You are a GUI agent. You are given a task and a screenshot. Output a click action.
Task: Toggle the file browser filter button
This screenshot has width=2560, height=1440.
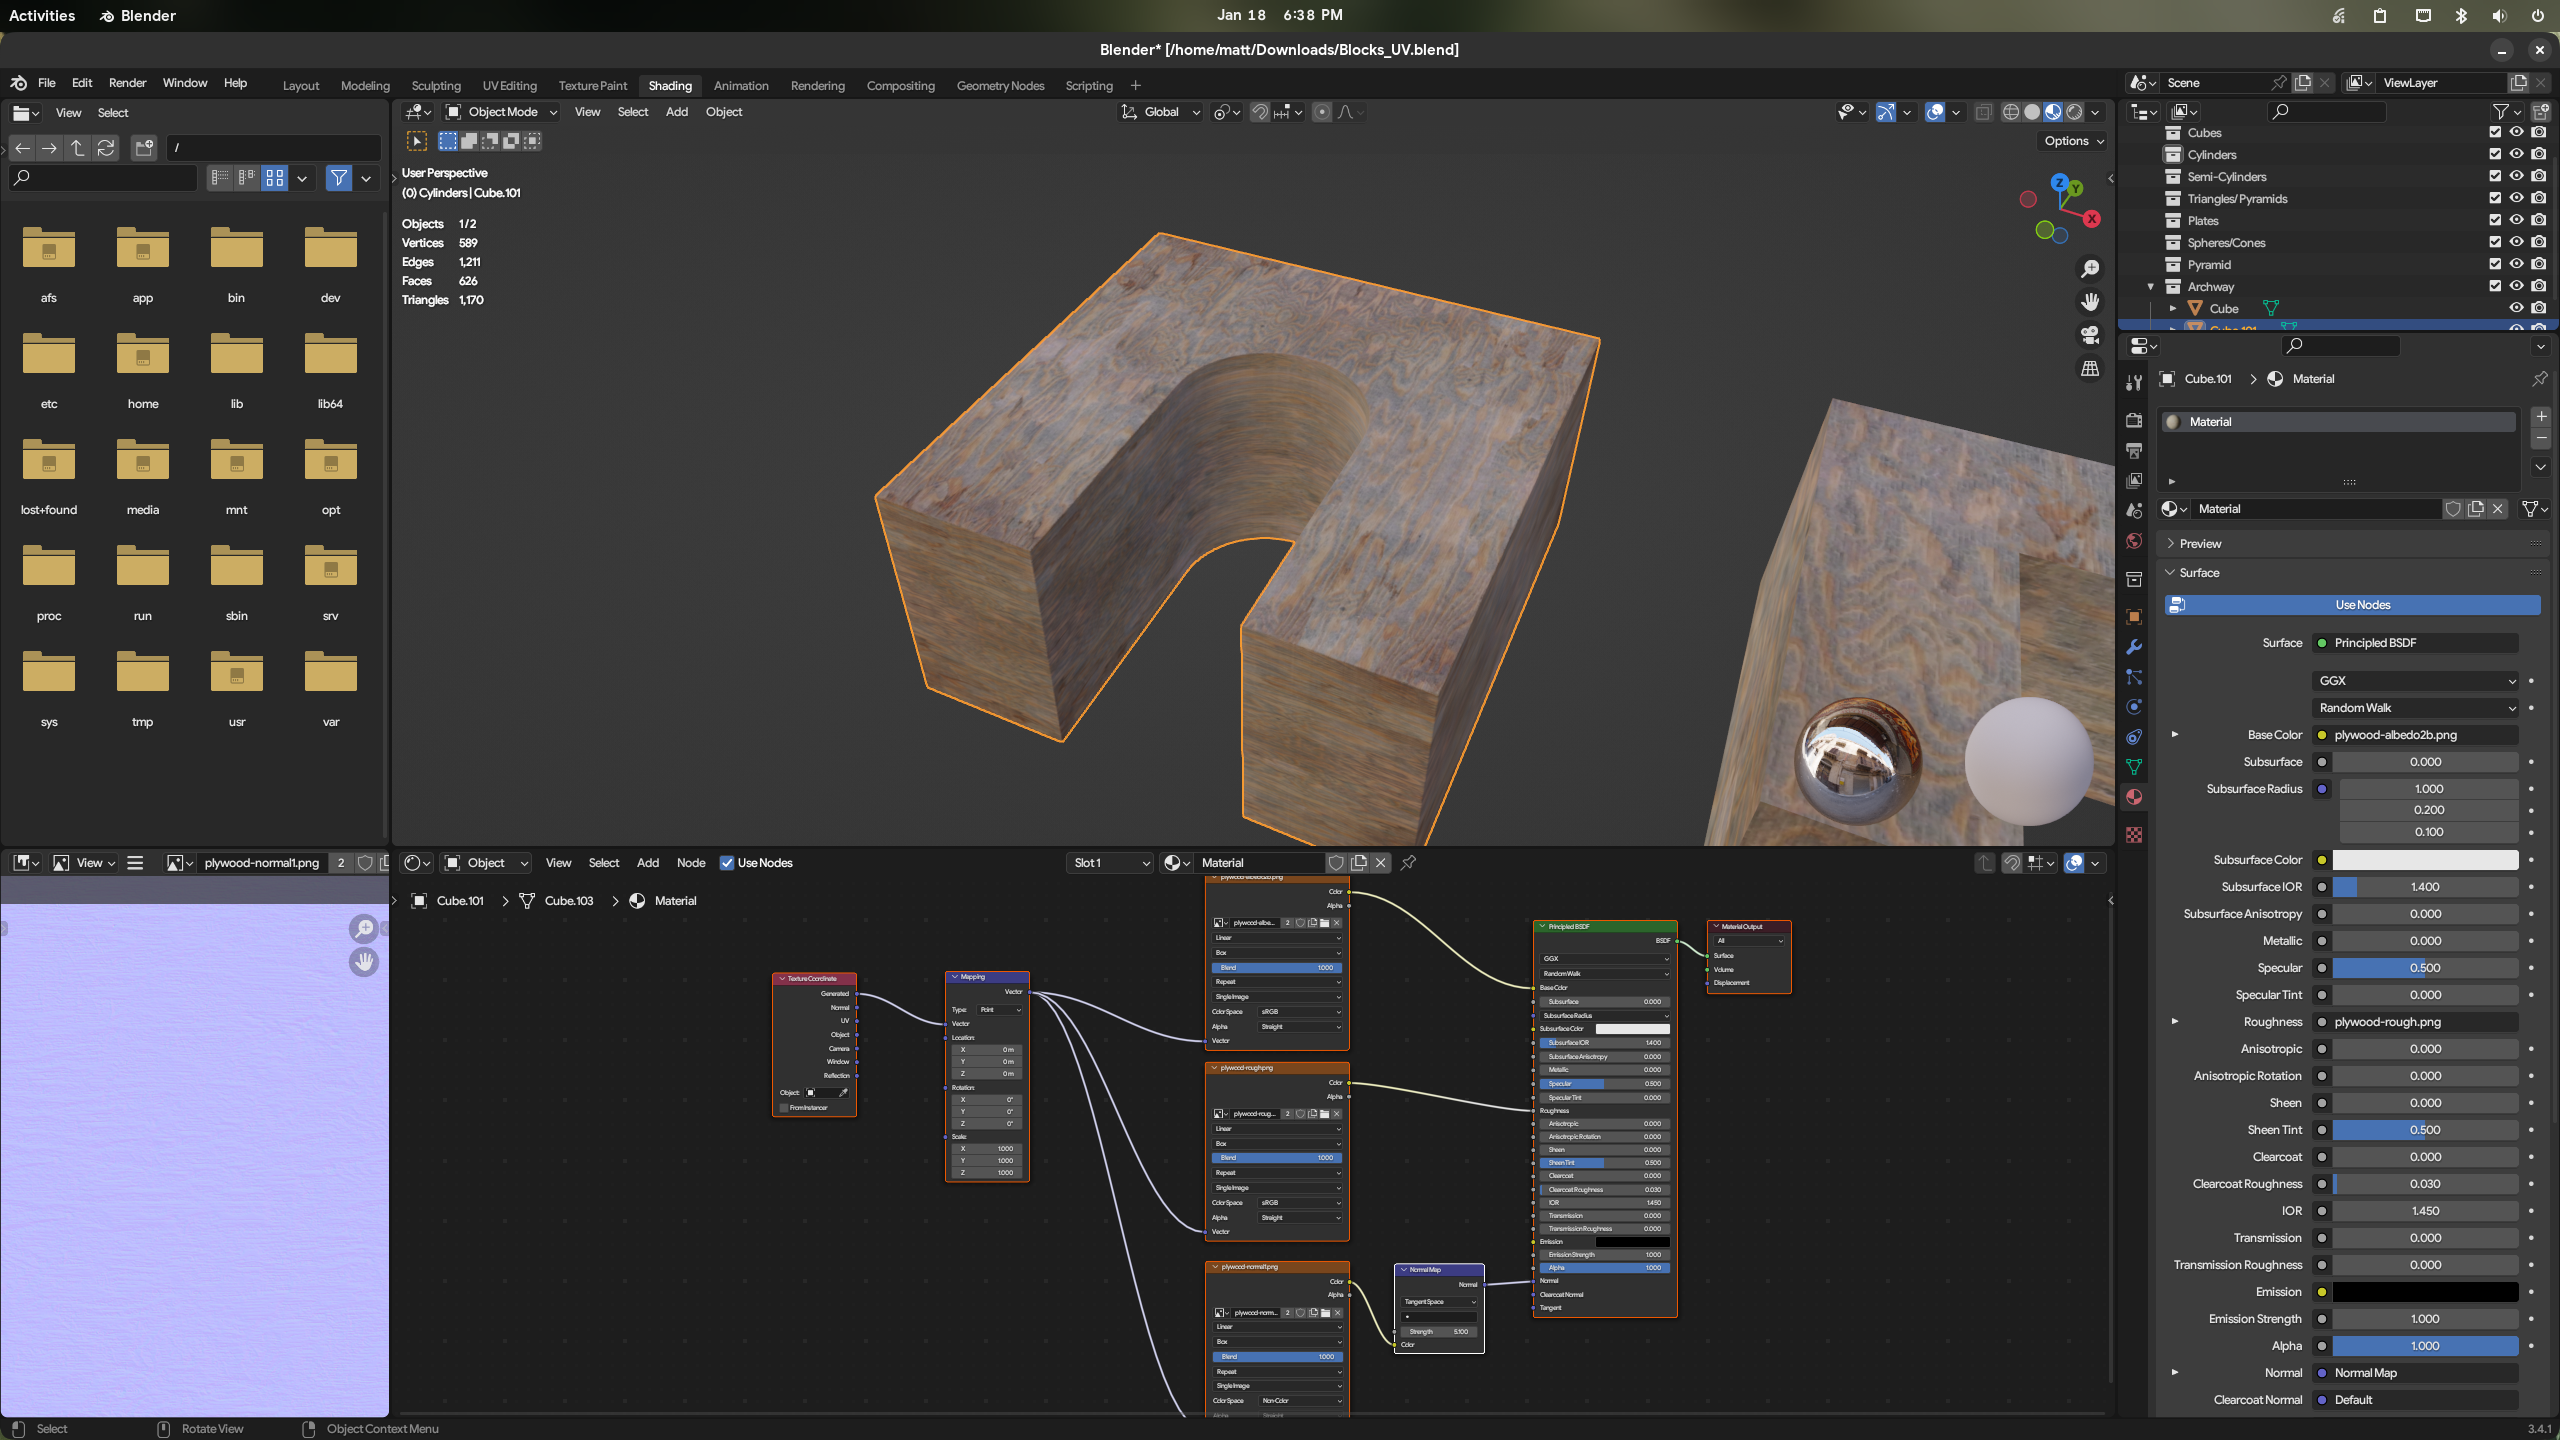click(340, 178)
